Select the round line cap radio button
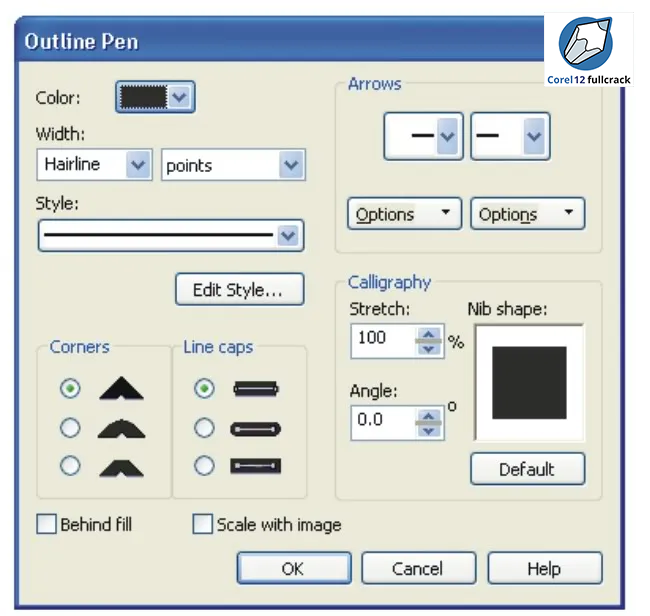Screen dimensions: 650x616 [x=204, y=427]
